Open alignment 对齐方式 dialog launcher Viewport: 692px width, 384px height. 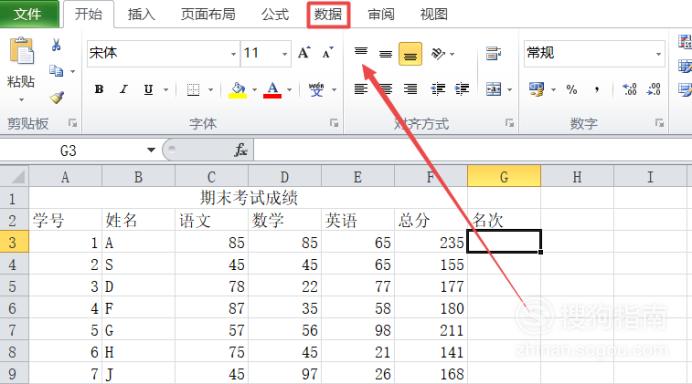click(x=509, y=123)
